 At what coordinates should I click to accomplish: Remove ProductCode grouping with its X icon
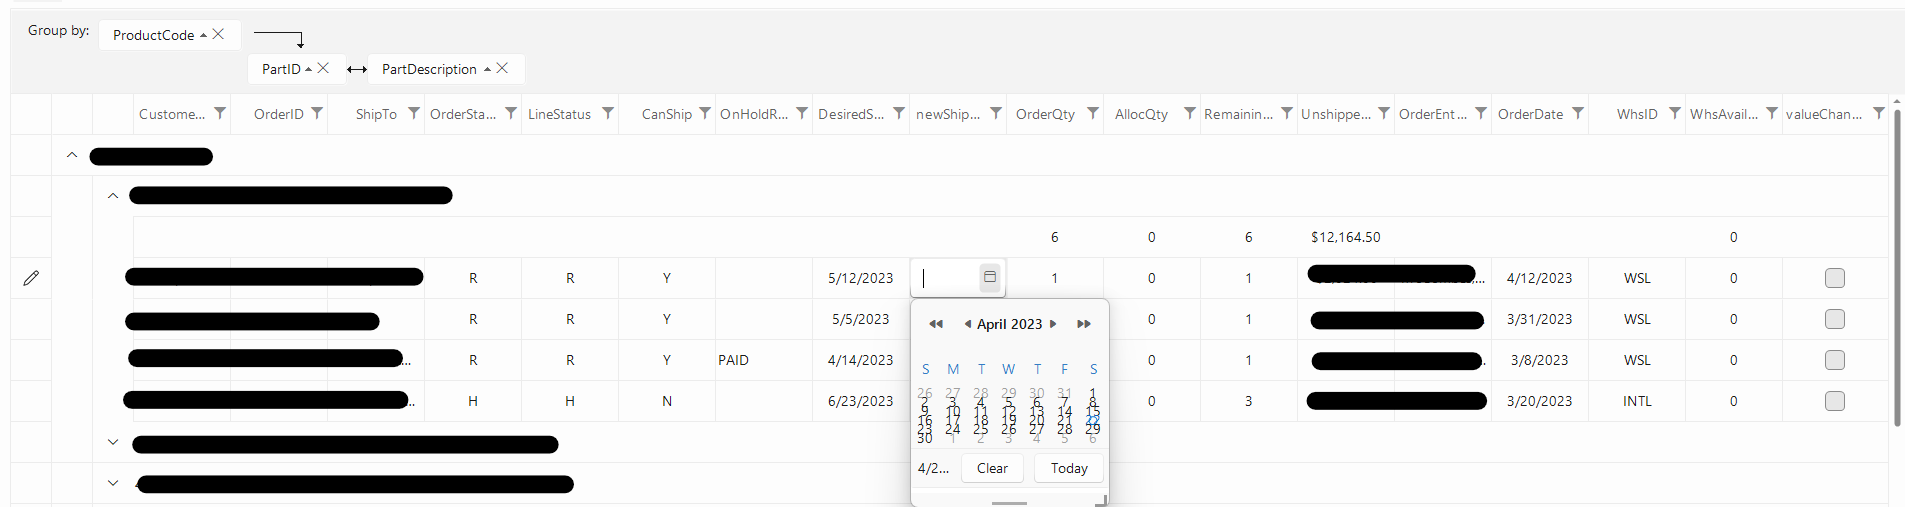(219, 34)
